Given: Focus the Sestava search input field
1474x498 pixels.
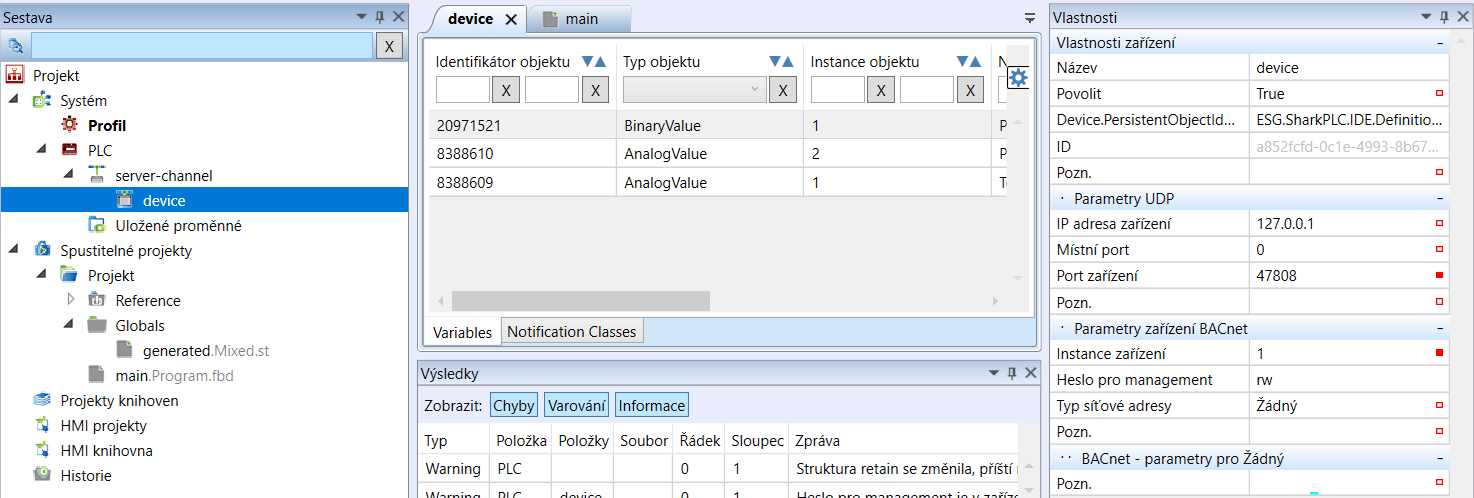Looking at the screenshot, I should tap(202, 46).
